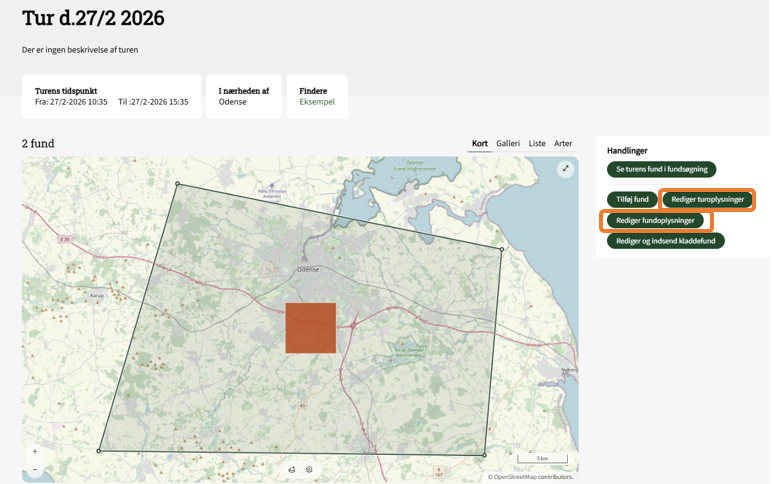This screenshot has height=484, width=774.
Task: Open the map settings gear icon
Action: coord(309,469)
